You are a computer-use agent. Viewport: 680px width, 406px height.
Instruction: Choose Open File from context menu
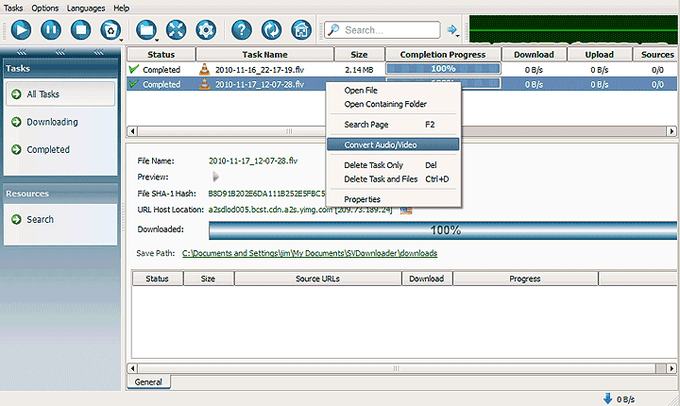361,90
